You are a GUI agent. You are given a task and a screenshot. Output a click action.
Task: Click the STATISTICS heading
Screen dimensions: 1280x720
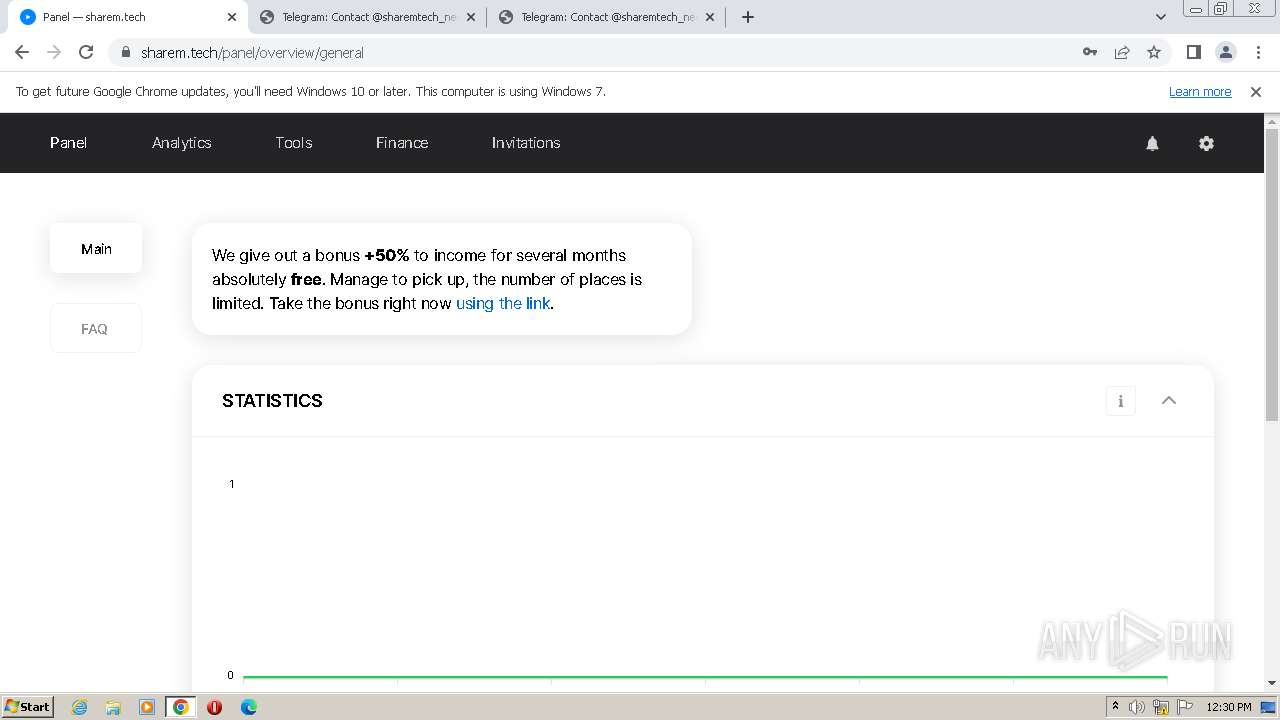(272, 401)
